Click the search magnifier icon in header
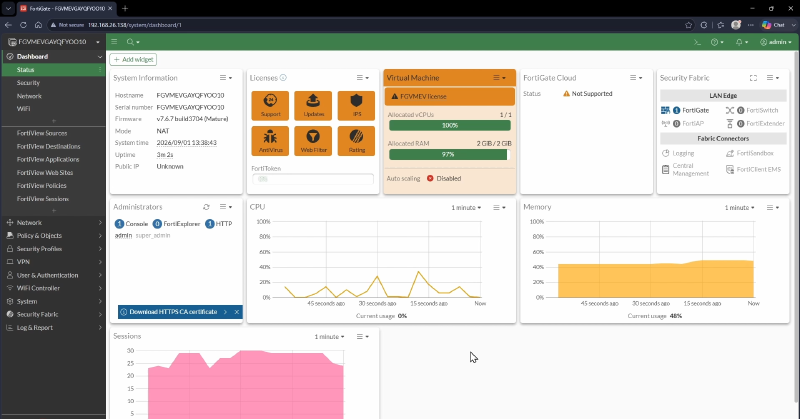Image resolution: width=800 pixels, height=419 pixels. click(133, 42)
